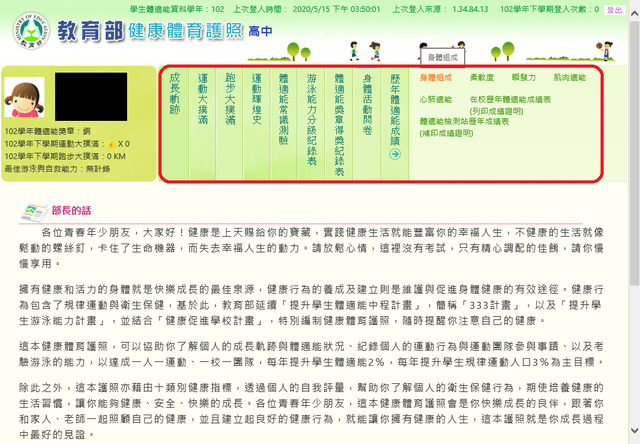Click the 身體組成 tooltip box
This screenshot has width=640, height=444.
pyautogui.click(x=442, y=58)
